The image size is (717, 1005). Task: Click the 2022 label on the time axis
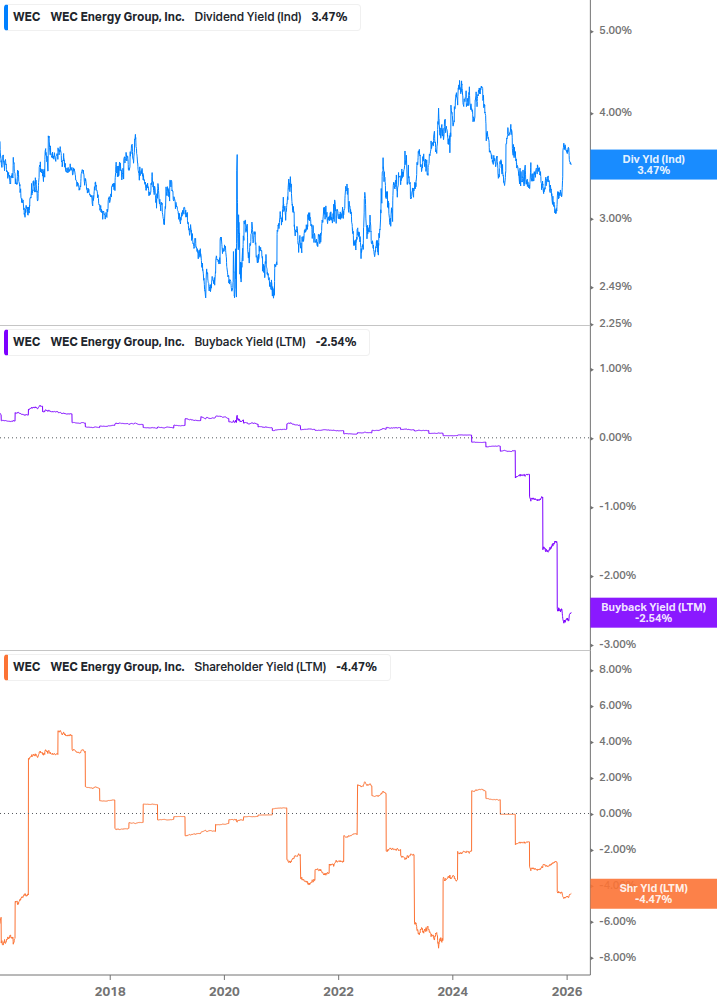point(338,992)
